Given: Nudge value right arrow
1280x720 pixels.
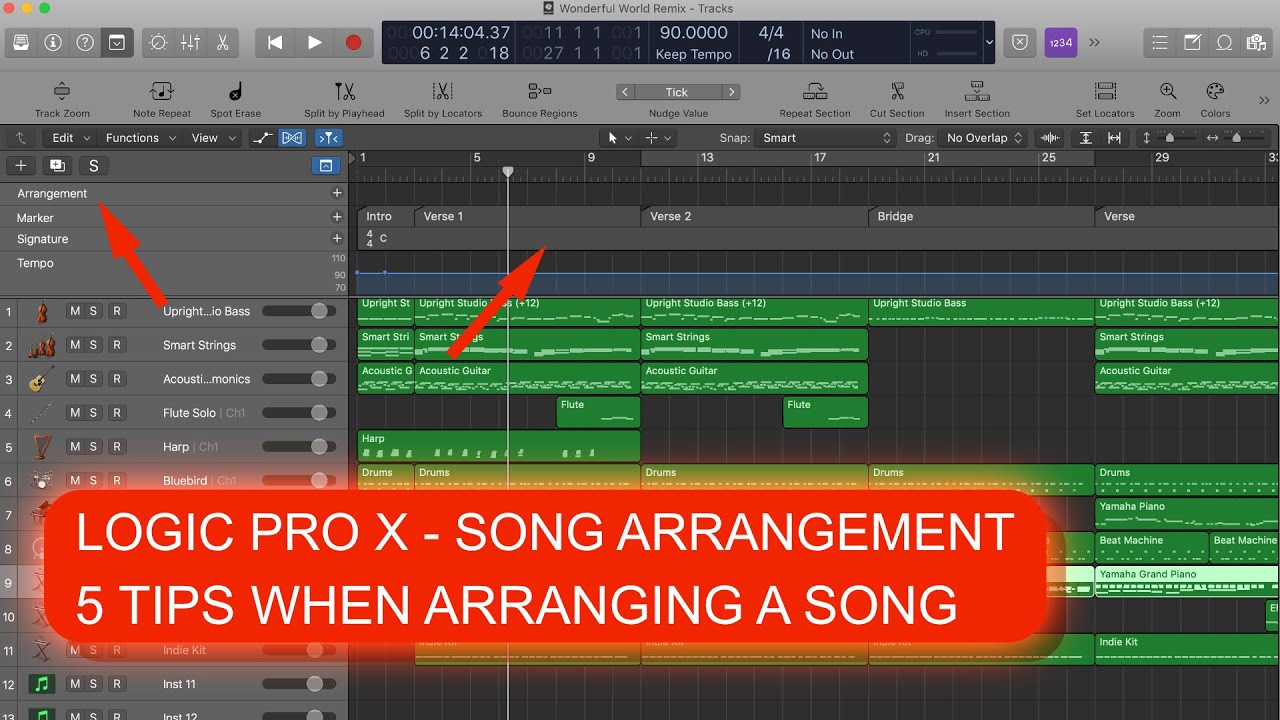Looking at the screenshot, I should [732, 92].
